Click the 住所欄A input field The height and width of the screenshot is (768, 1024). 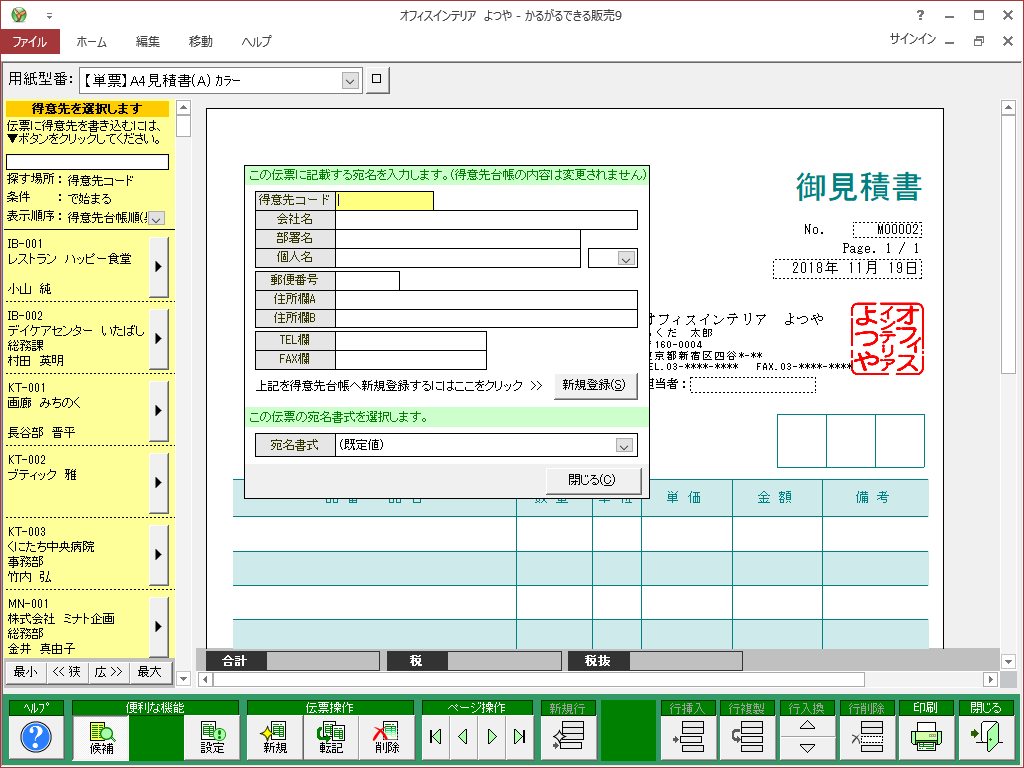[x=487, y=300]
